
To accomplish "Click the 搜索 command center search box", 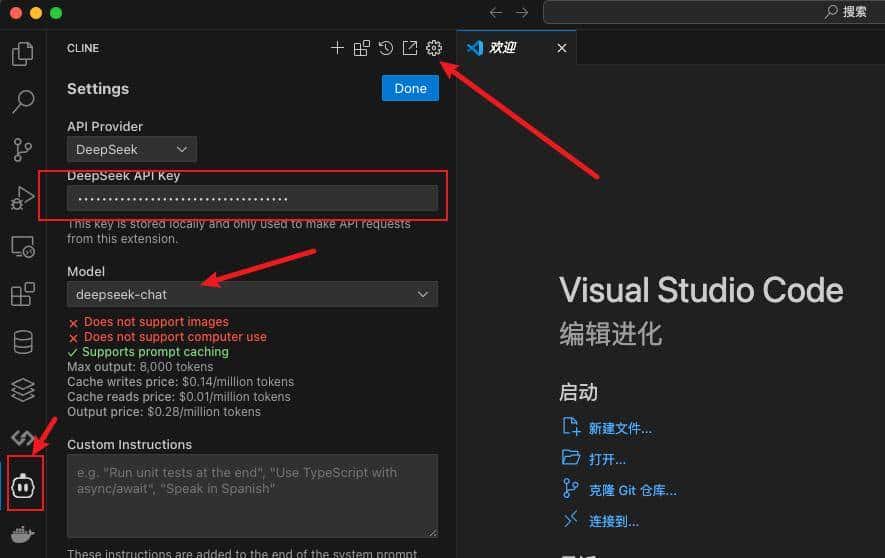I will pyautogui.click(x=712, y=12).
